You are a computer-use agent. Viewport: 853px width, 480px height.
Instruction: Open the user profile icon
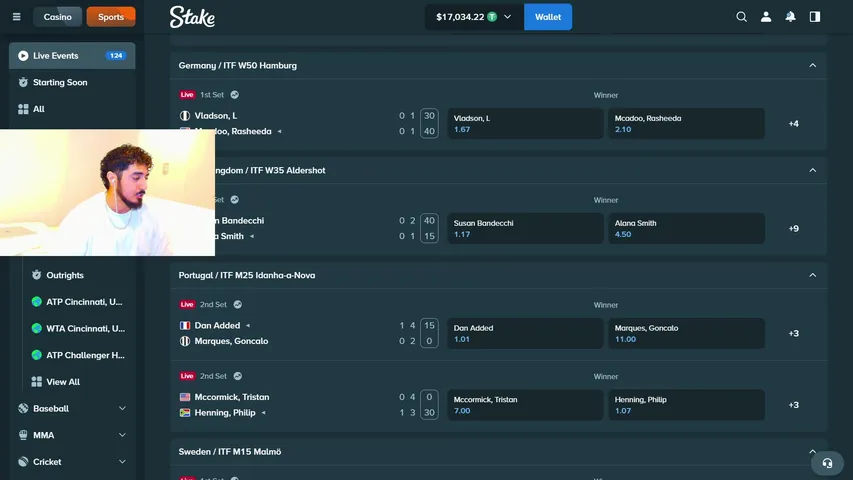pyautogui.click(x=766, y=17)
